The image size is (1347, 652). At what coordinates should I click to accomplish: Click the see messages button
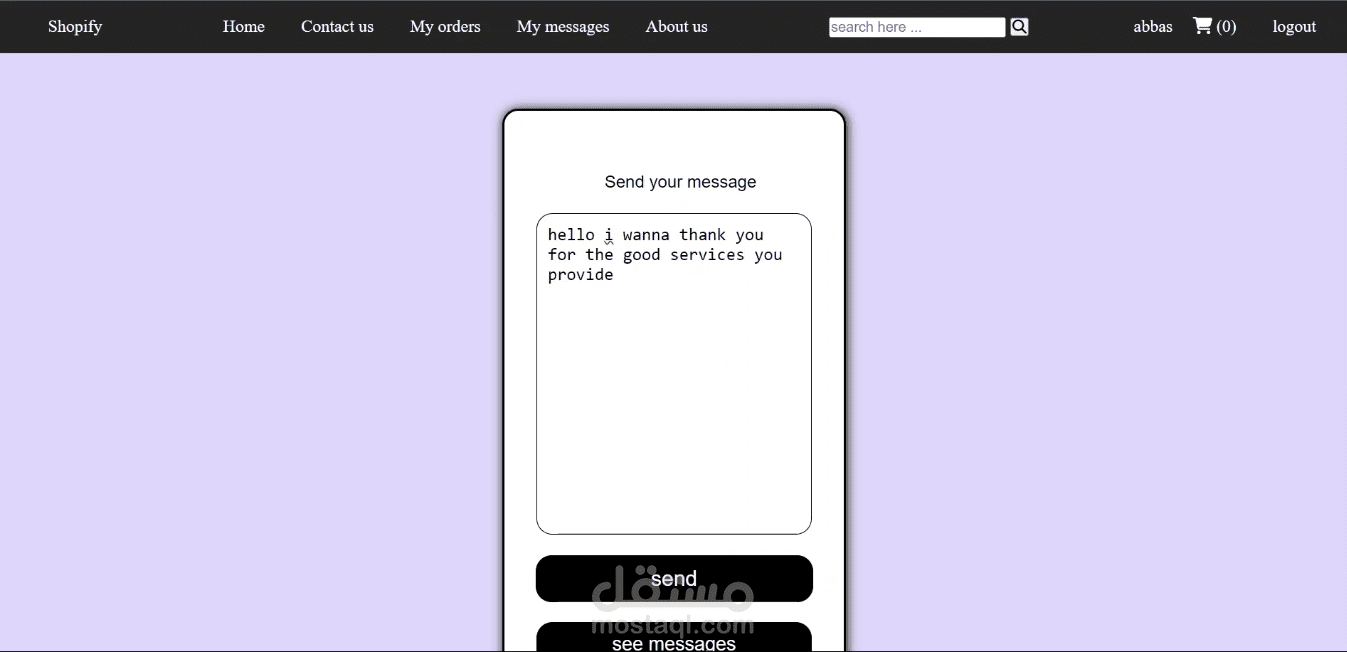pyautogui.click(x=674, y=638)
